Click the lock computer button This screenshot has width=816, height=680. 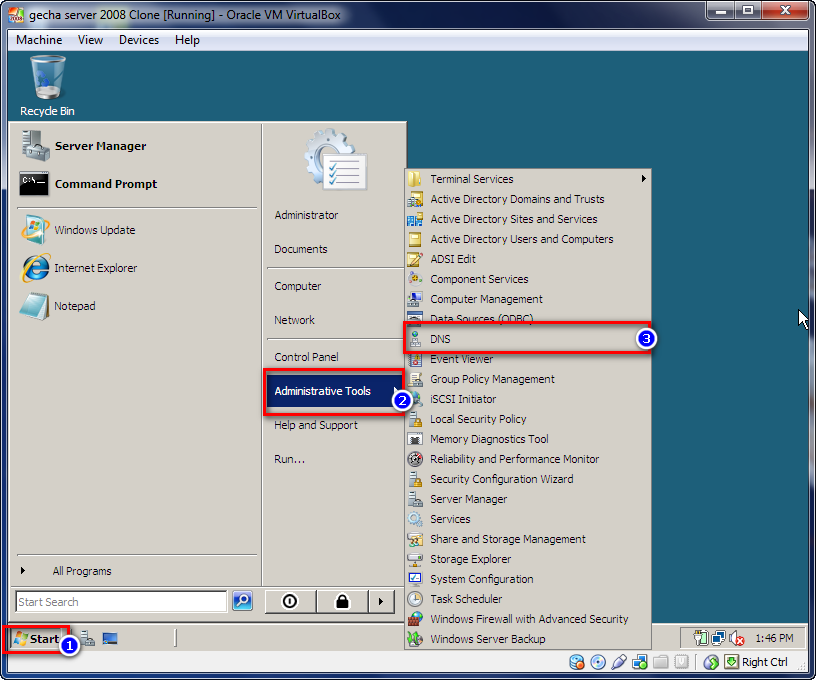pos(342,601)
